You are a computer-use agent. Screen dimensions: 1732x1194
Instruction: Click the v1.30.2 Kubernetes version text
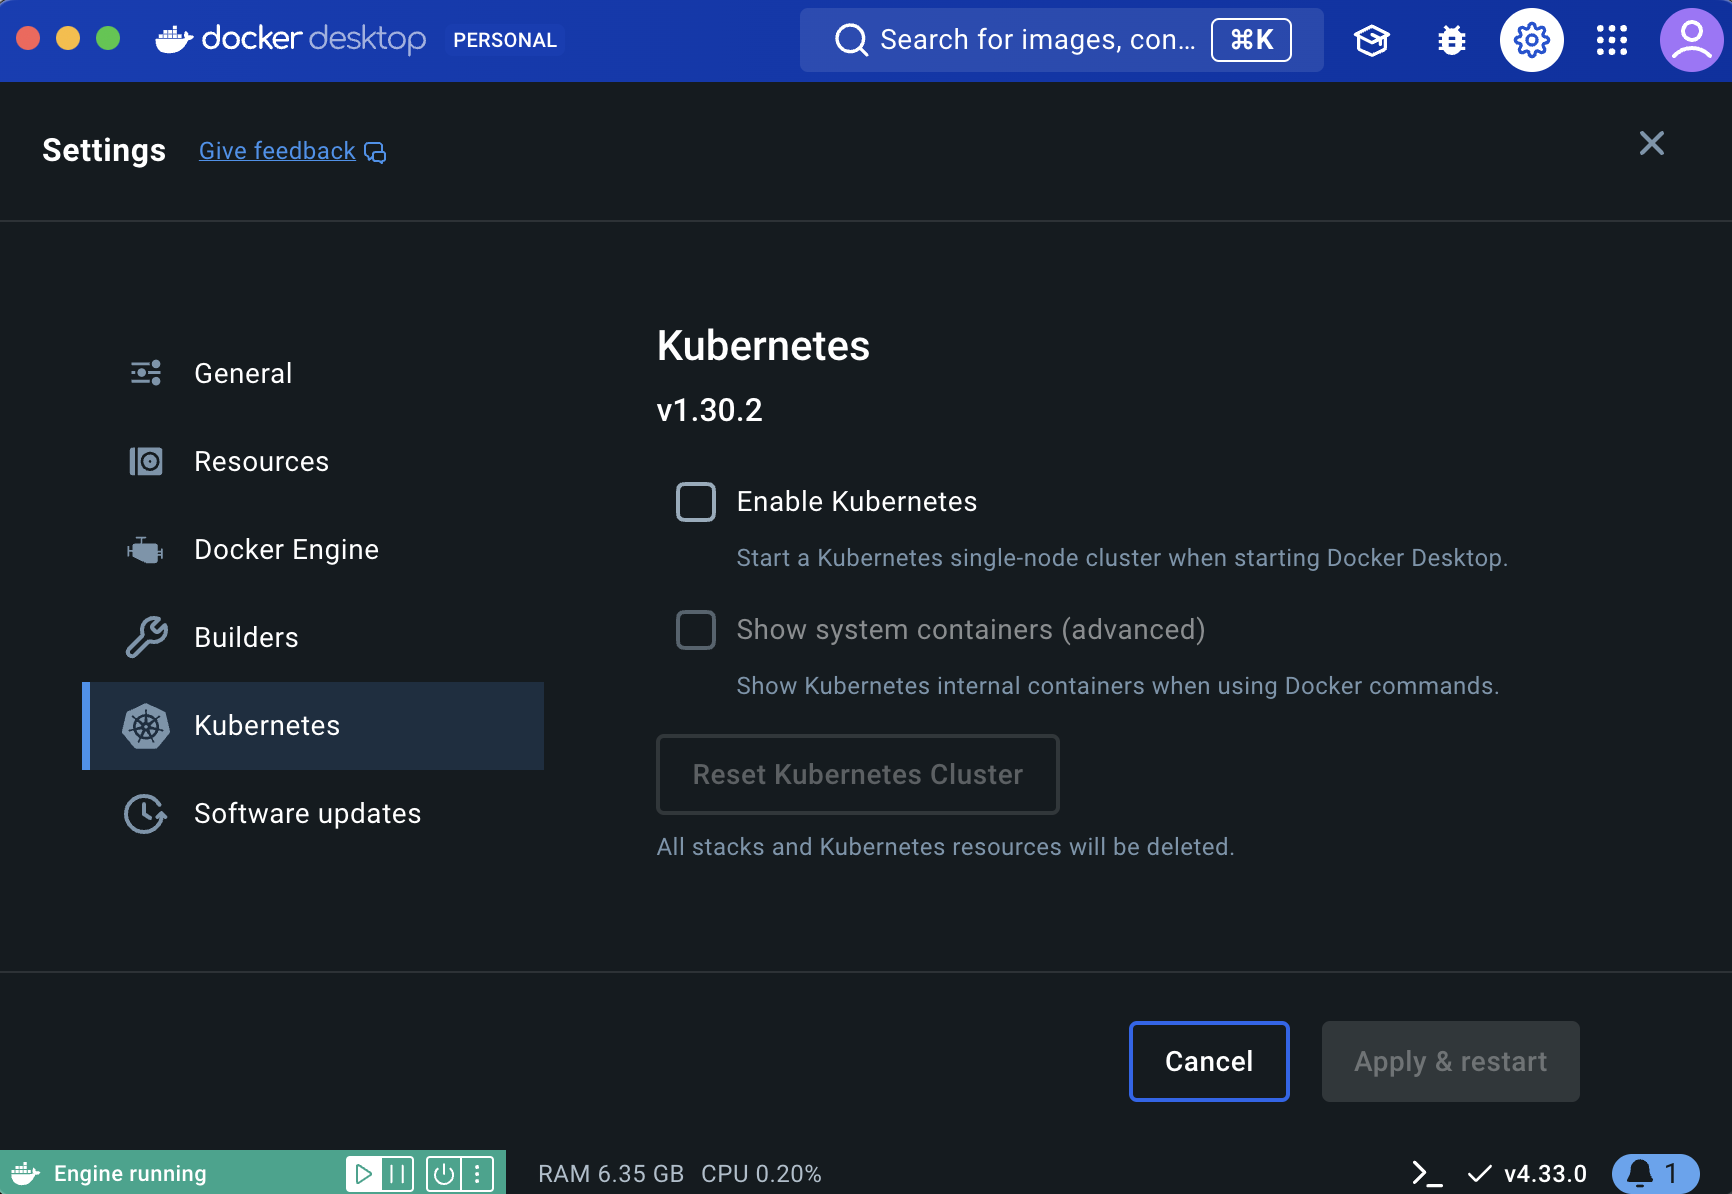click(710, 410)
